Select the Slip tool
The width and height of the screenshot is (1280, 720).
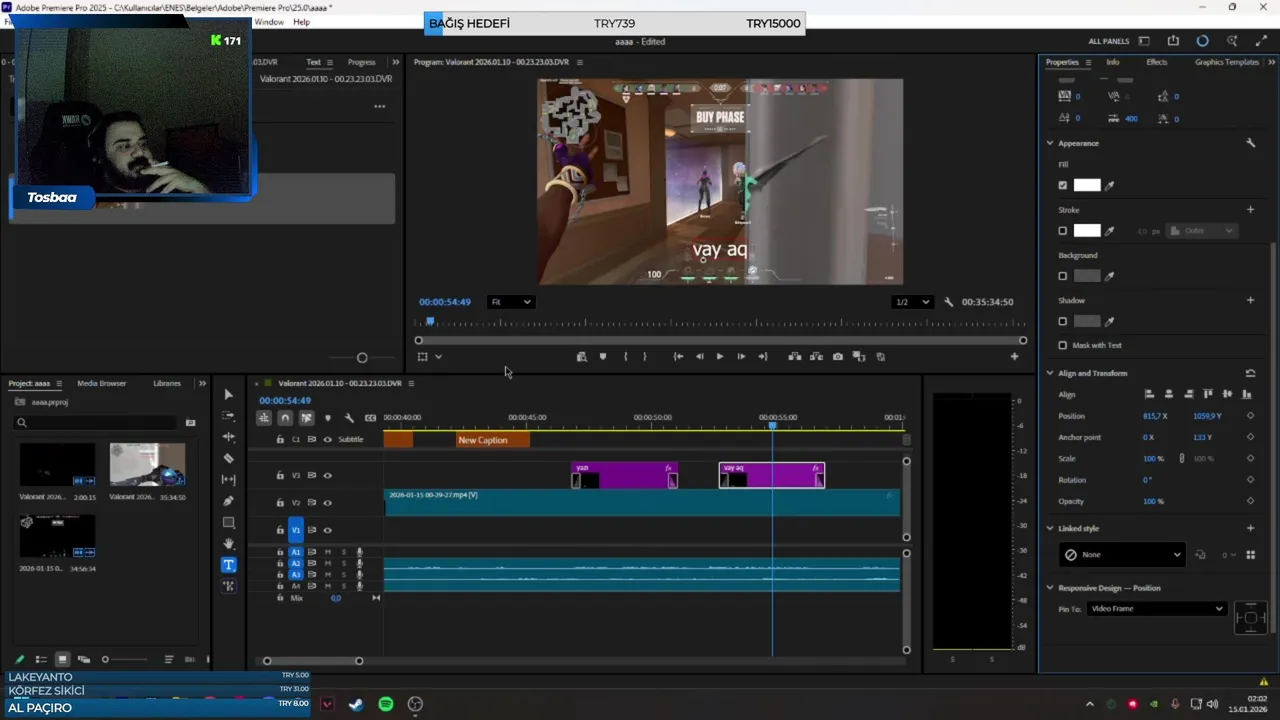click(228, 480)
